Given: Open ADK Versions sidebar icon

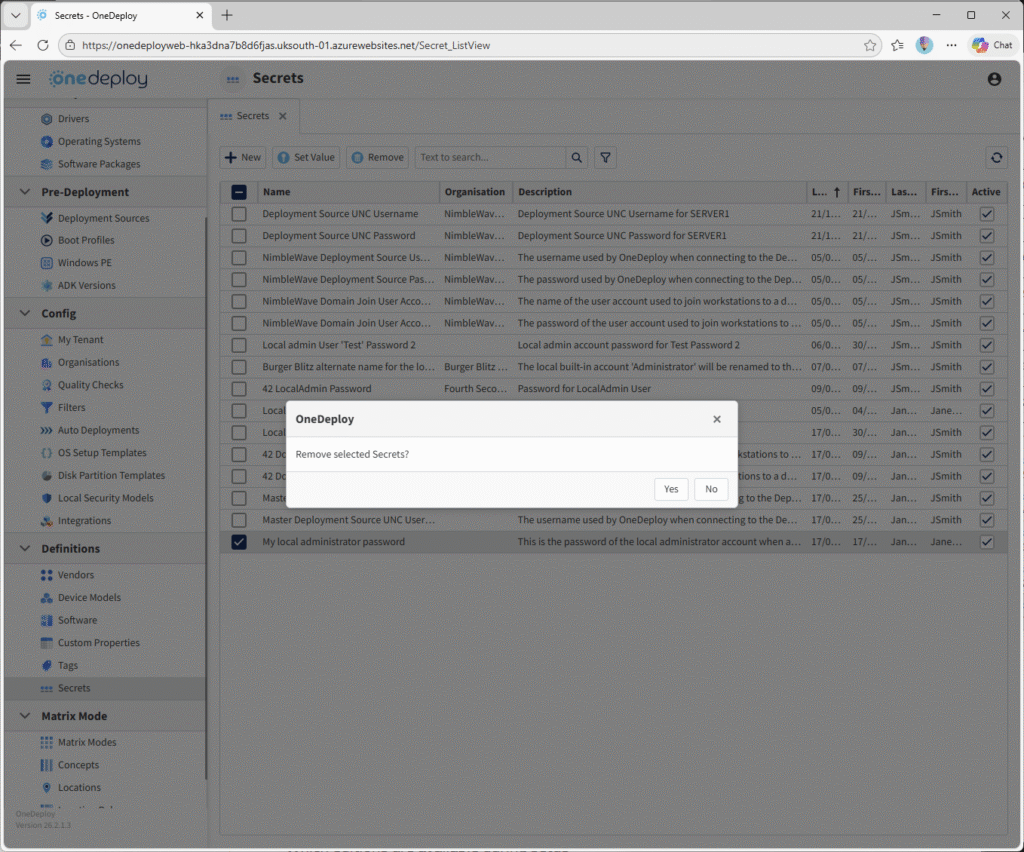Looking at the screenshot, I should [x=46, y=285].
